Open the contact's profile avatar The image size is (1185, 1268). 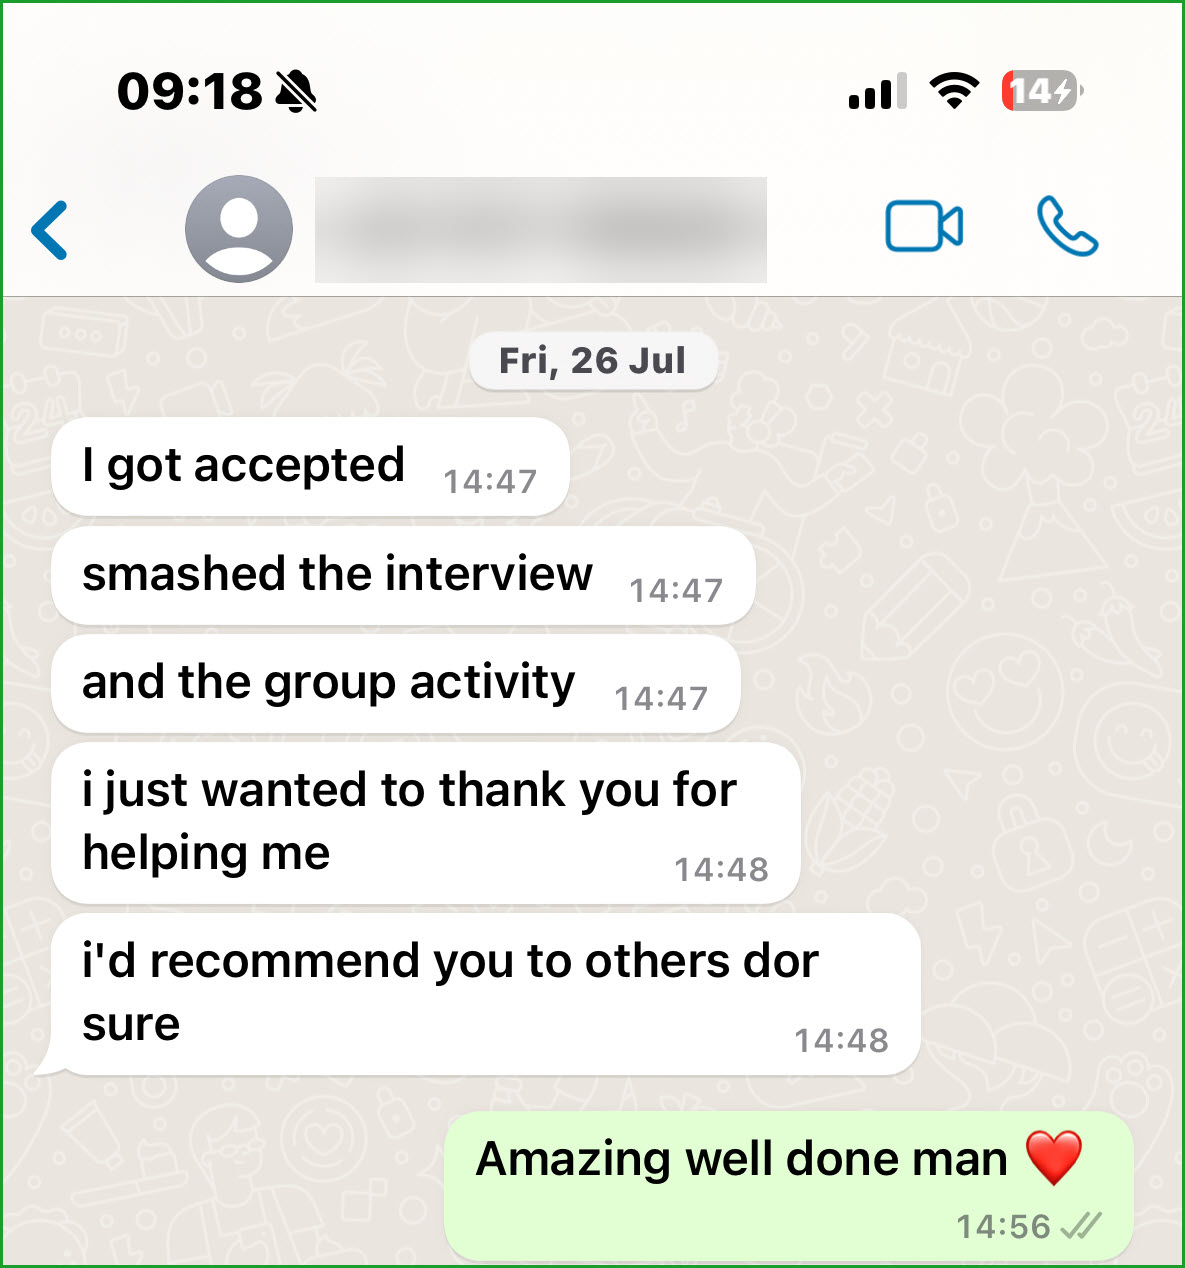pyautogui.click(x=239, y=229)
